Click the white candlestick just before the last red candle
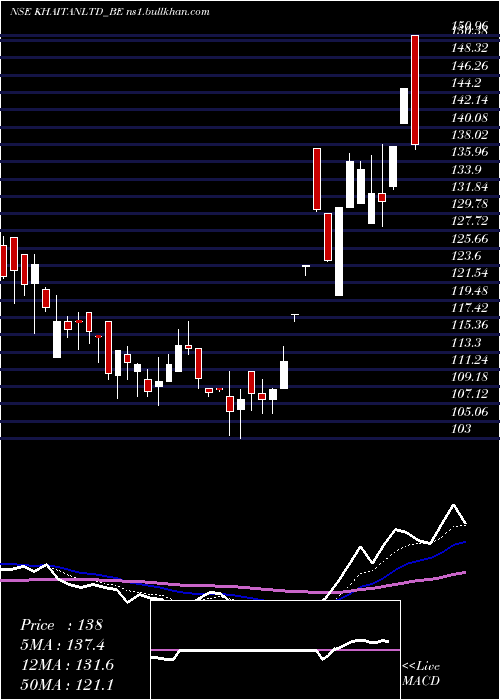The width and height of the screenshot is (500, 700). pyautogui.click(x=404, y=106)
